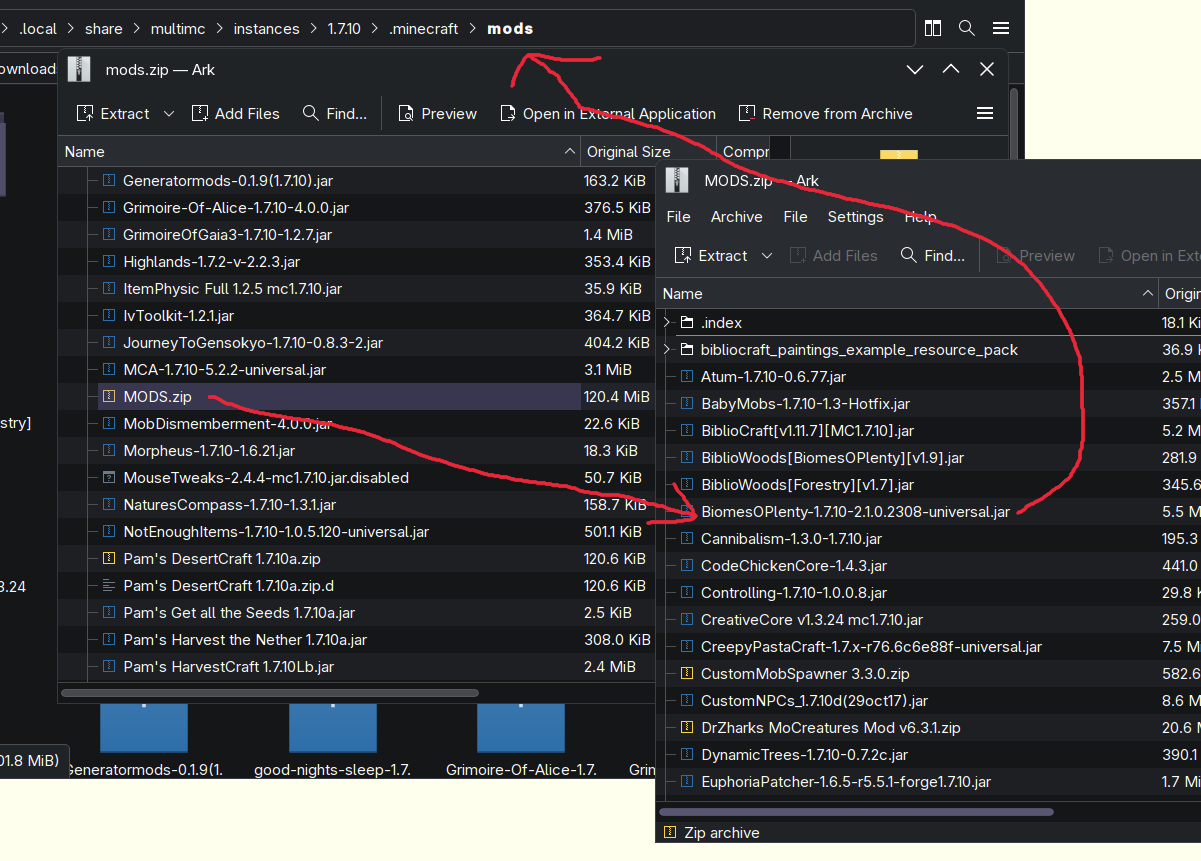Open Archive menu in MODS.zip window

click(736, 217)
